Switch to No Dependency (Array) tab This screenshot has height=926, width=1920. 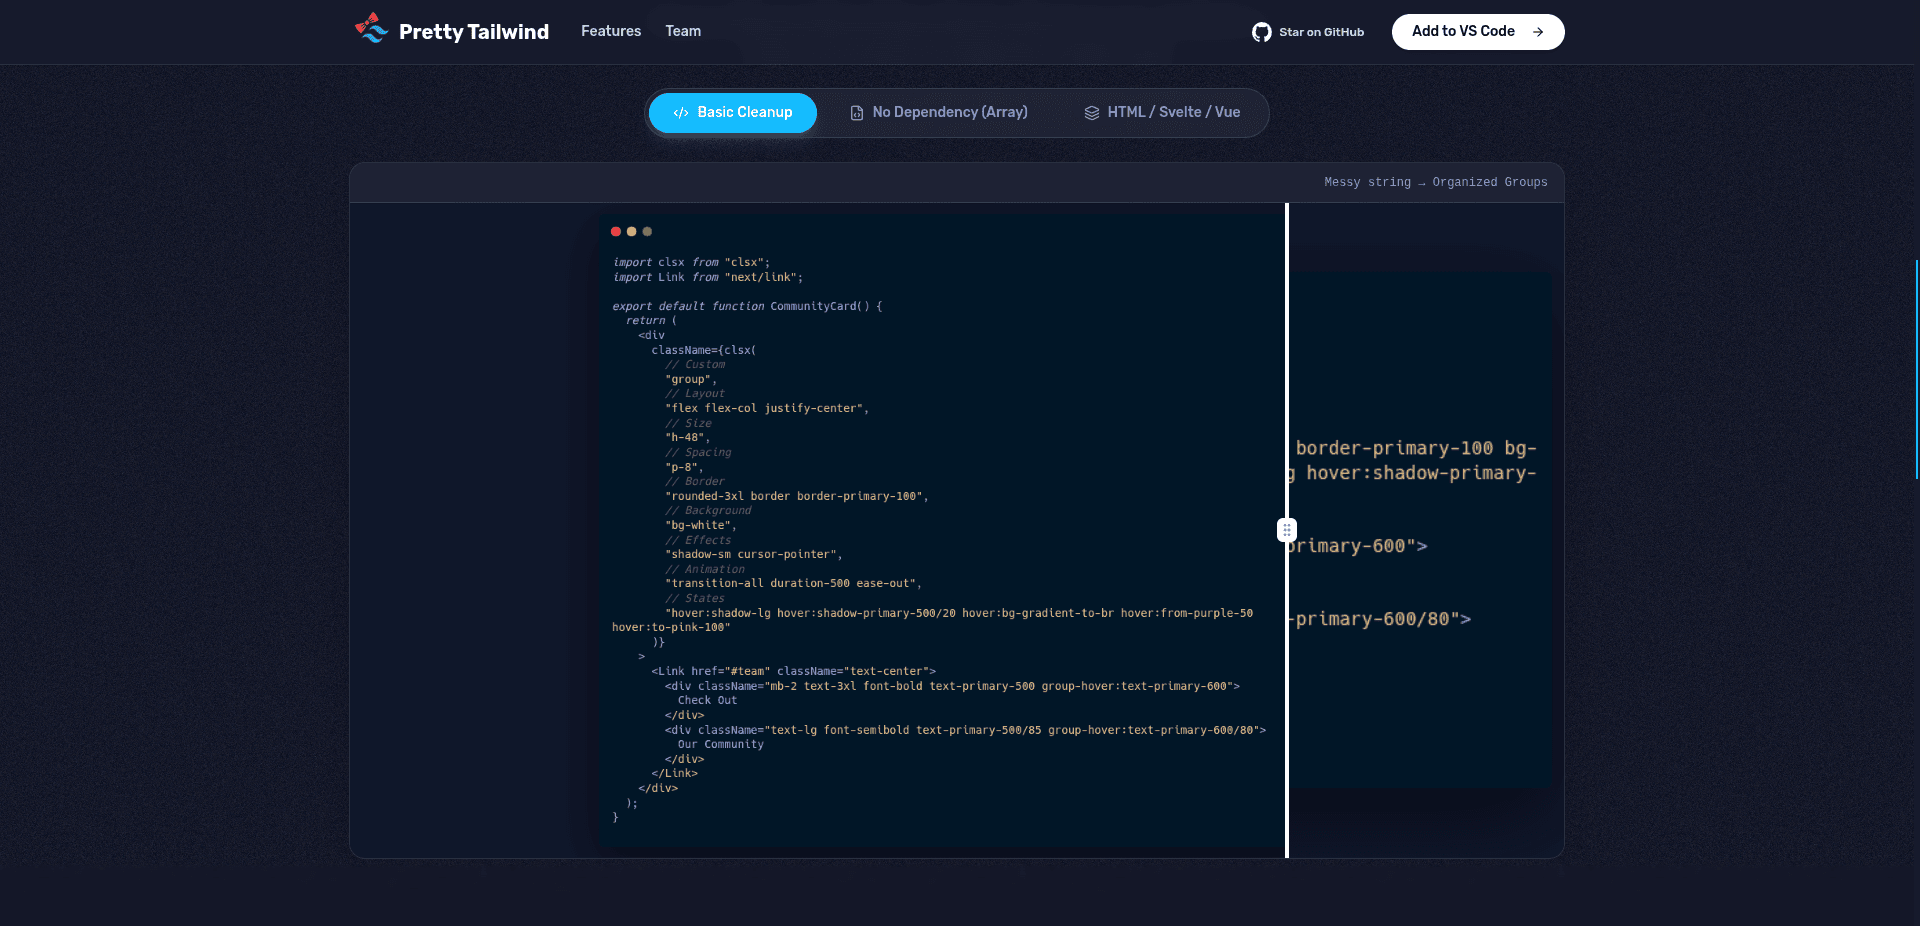pos(938,112)
